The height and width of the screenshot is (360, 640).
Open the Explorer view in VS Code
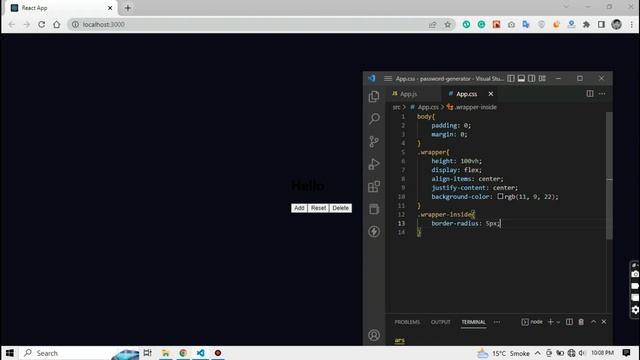[x=374, y=96]
